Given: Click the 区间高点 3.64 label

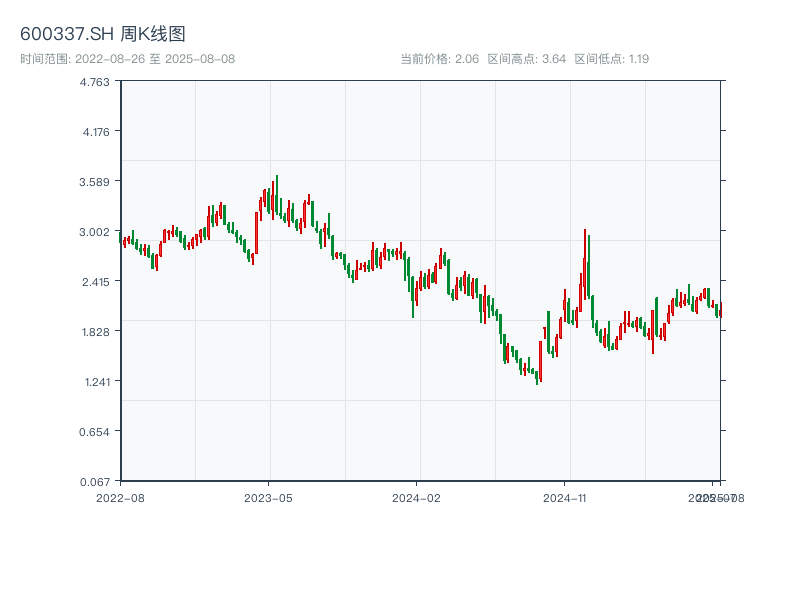Looking at the screenshot, I should [x=527, y=59].
